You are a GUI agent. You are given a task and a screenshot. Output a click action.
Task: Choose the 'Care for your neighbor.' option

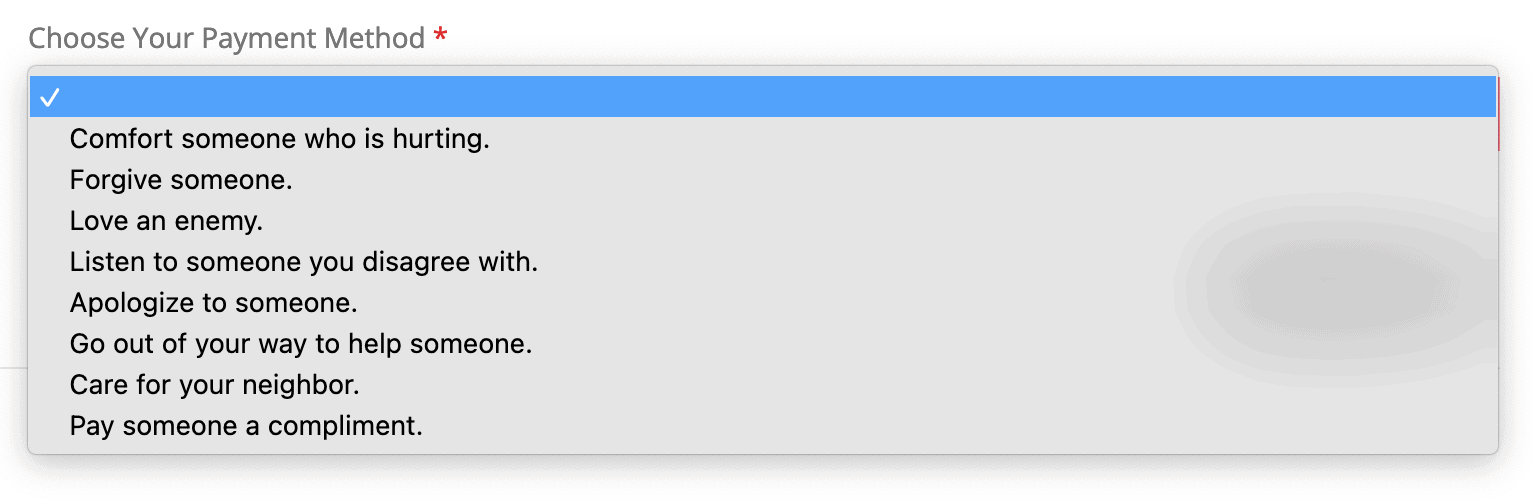pos(214,385)
